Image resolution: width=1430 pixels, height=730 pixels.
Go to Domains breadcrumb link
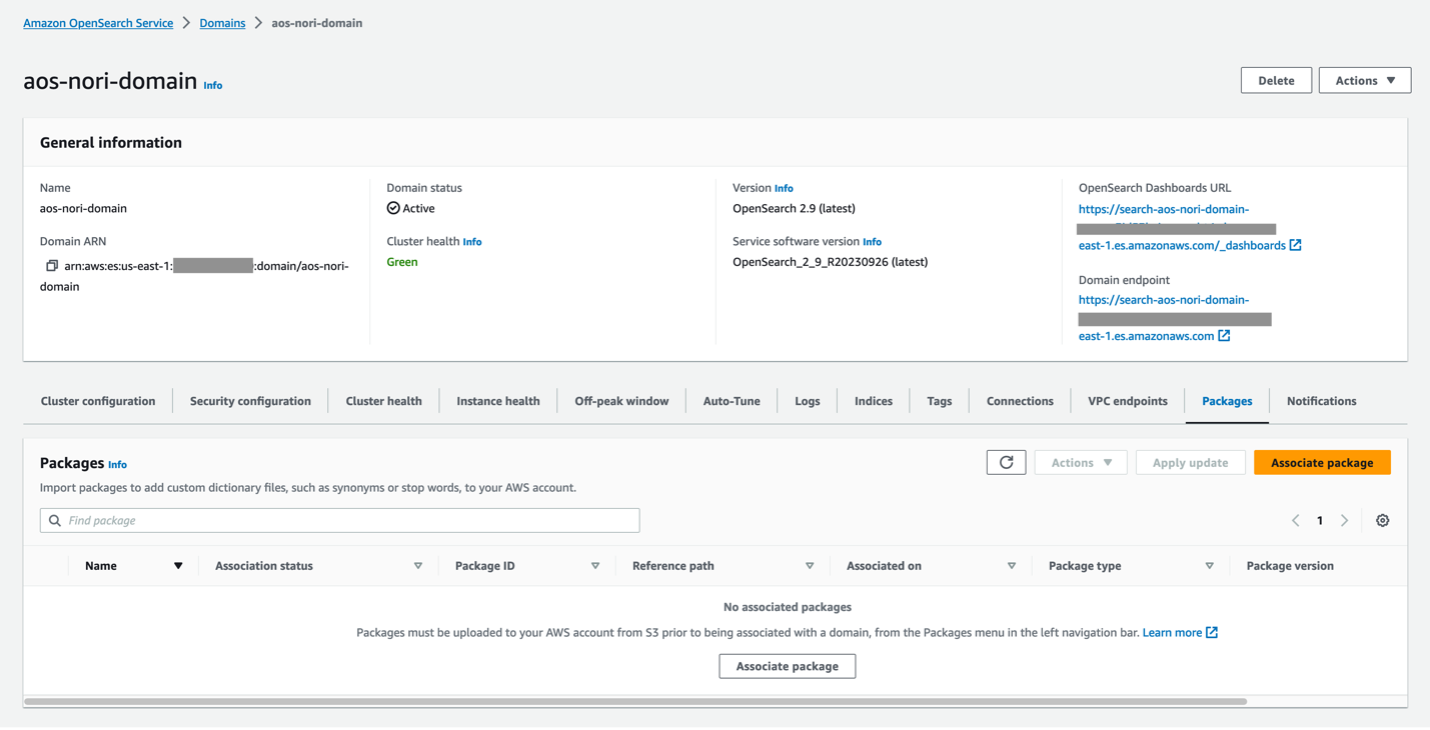(x=222, y=23)
